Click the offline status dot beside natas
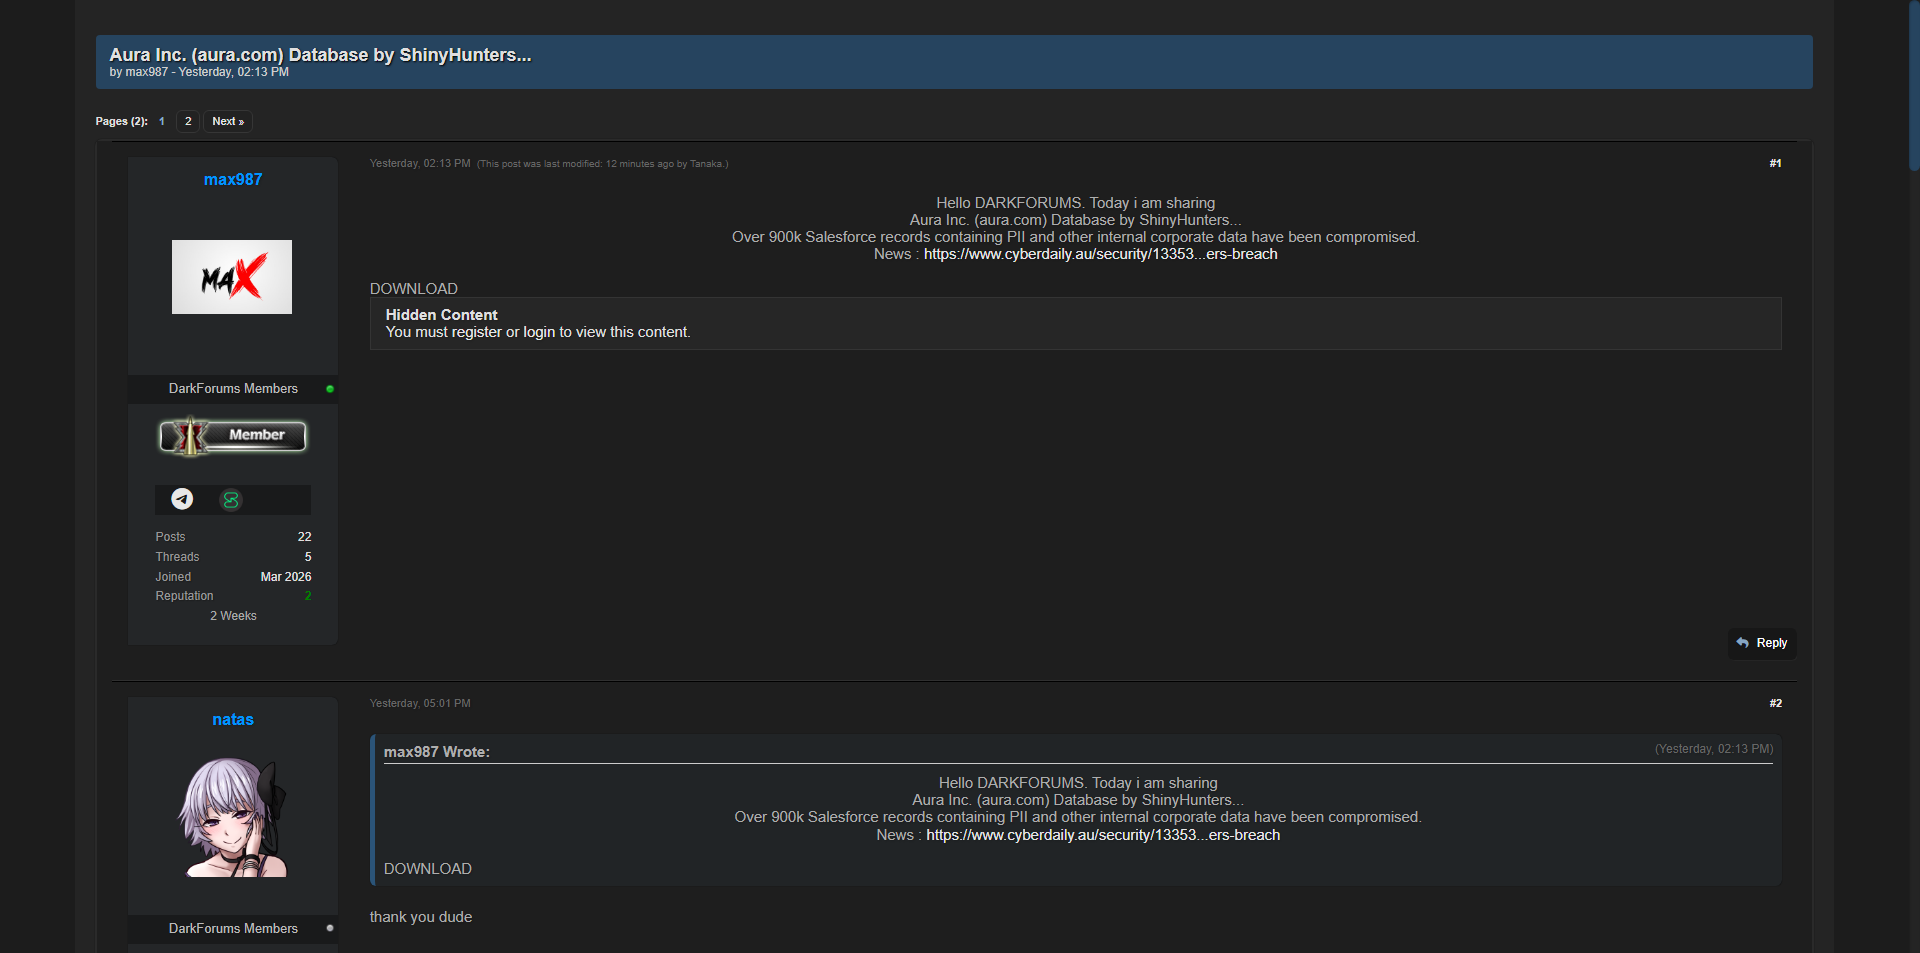 (330, 928)
